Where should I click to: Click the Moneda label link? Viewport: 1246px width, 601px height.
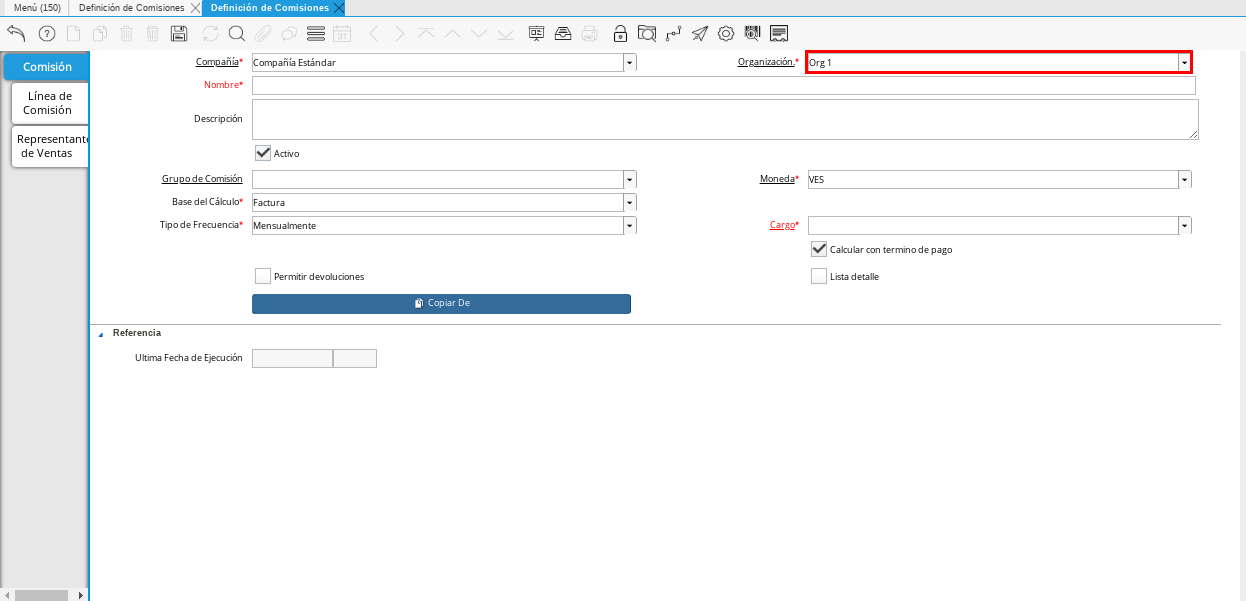(777, 179)
